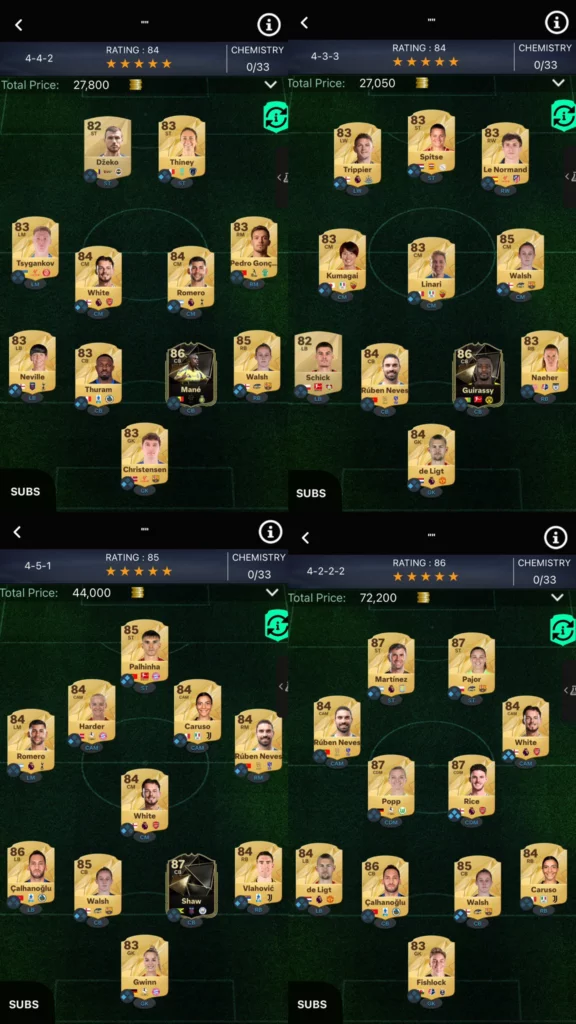Click the coins icon beside the 44,000 price

136,593
